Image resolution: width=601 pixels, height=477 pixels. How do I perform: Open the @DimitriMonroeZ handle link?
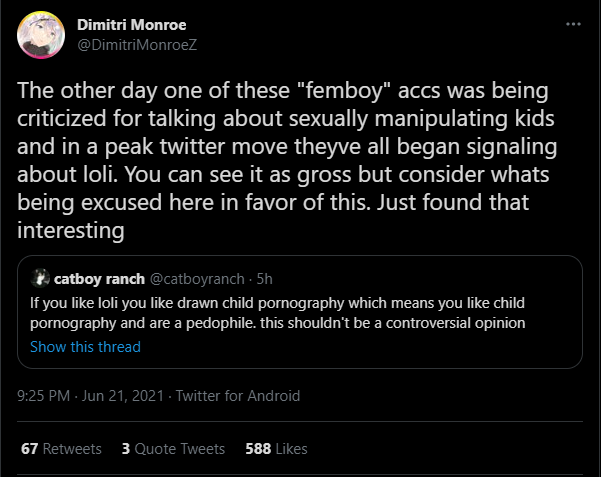(137, 45)
